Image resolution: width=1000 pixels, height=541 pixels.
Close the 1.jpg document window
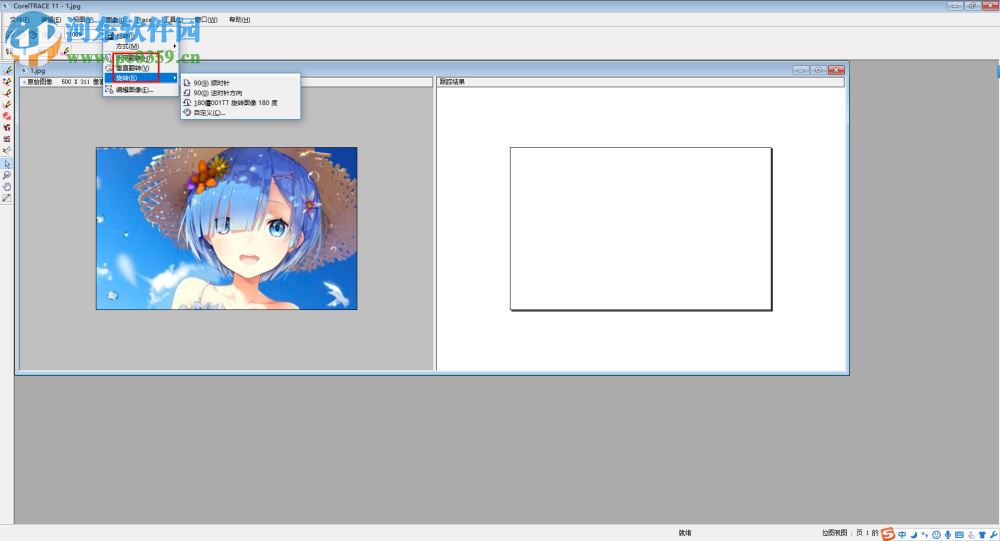pyautogui.click(x=836, y=70)
